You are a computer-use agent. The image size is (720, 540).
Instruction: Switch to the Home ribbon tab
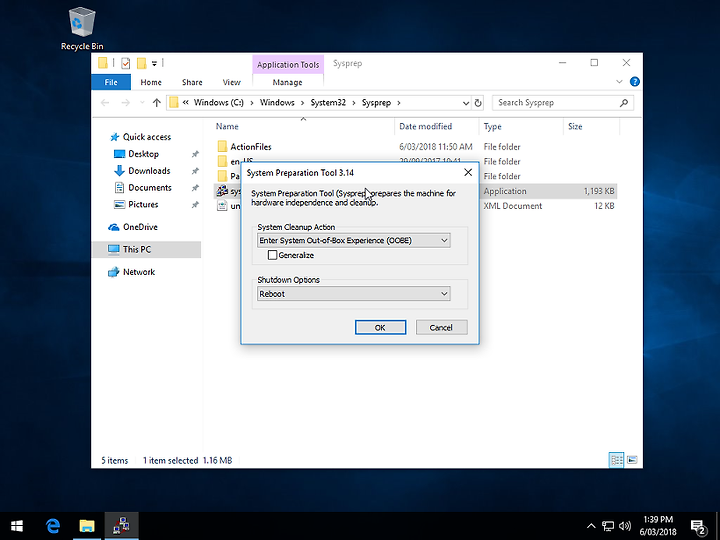[151, 82]
